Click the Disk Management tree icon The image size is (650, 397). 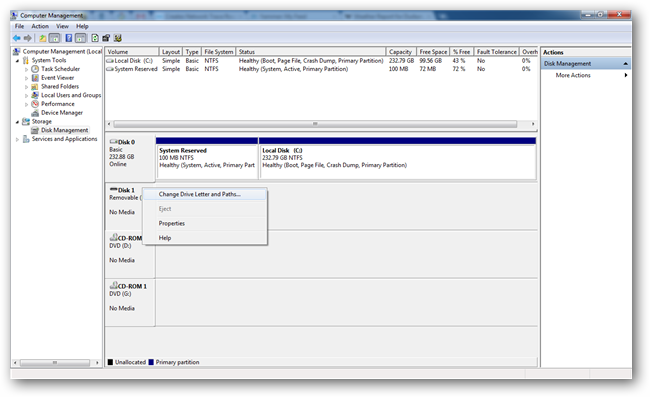click(x=35, y=130)
